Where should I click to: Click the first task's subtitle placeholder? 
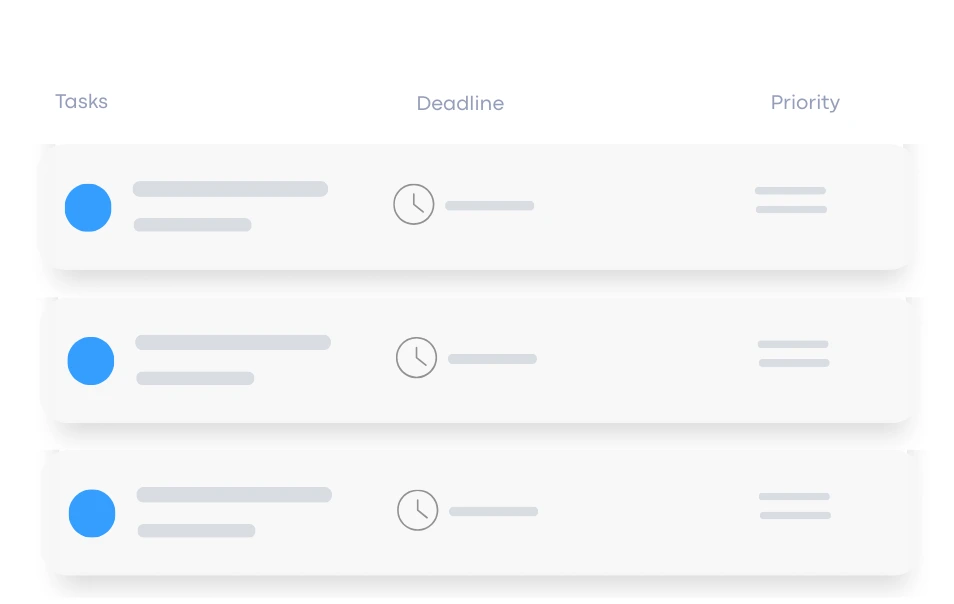192,225
